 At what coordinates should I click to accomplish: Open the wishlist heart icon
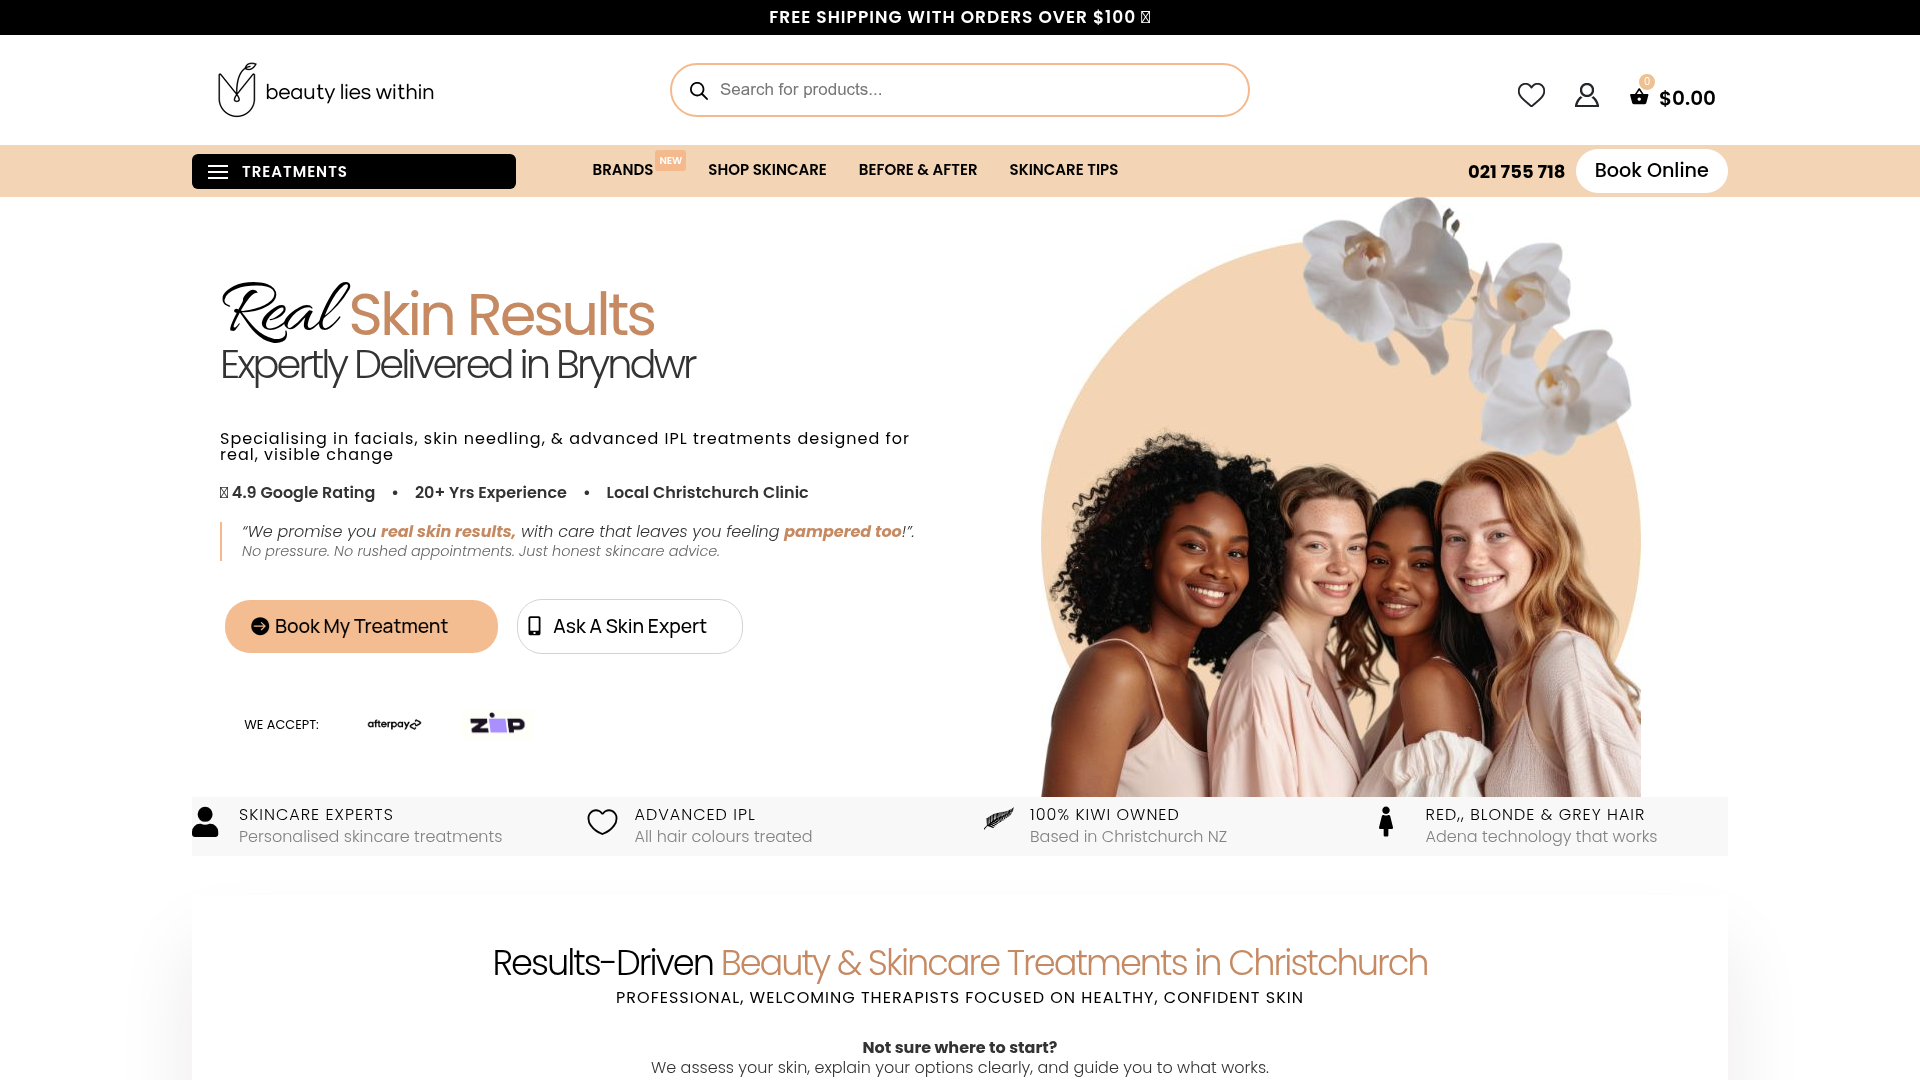click(1531, 94)
